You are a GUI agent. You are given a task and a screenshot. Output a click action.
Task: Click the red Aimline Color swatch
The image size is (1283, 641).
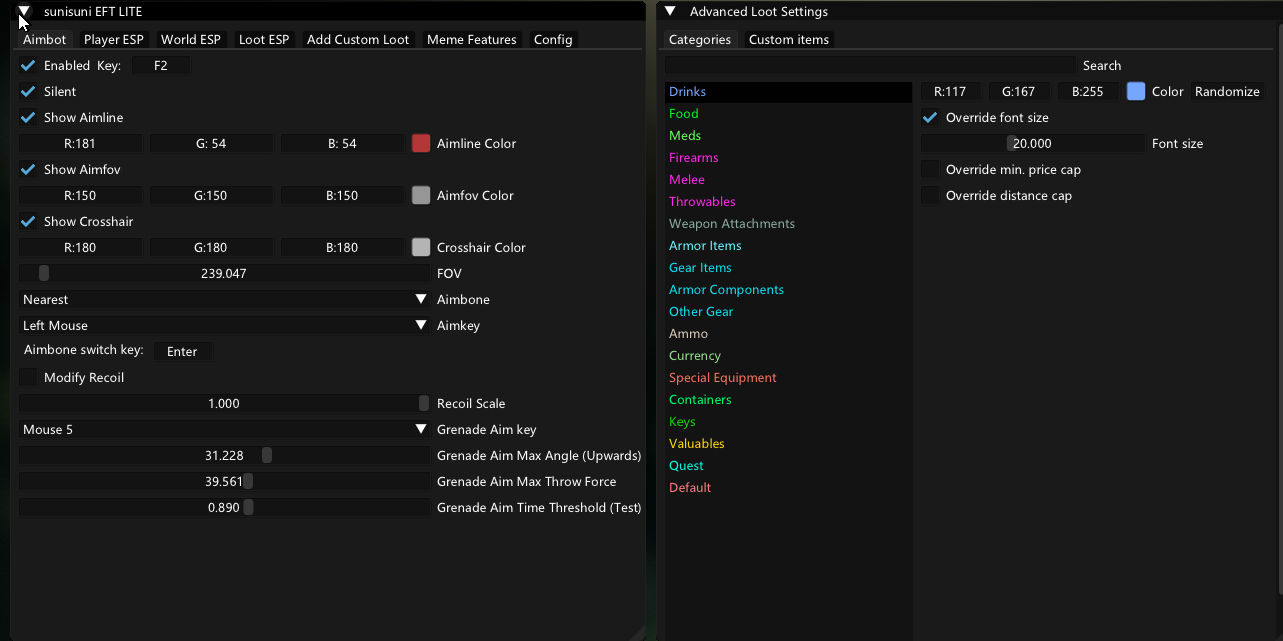pos(421,143)
